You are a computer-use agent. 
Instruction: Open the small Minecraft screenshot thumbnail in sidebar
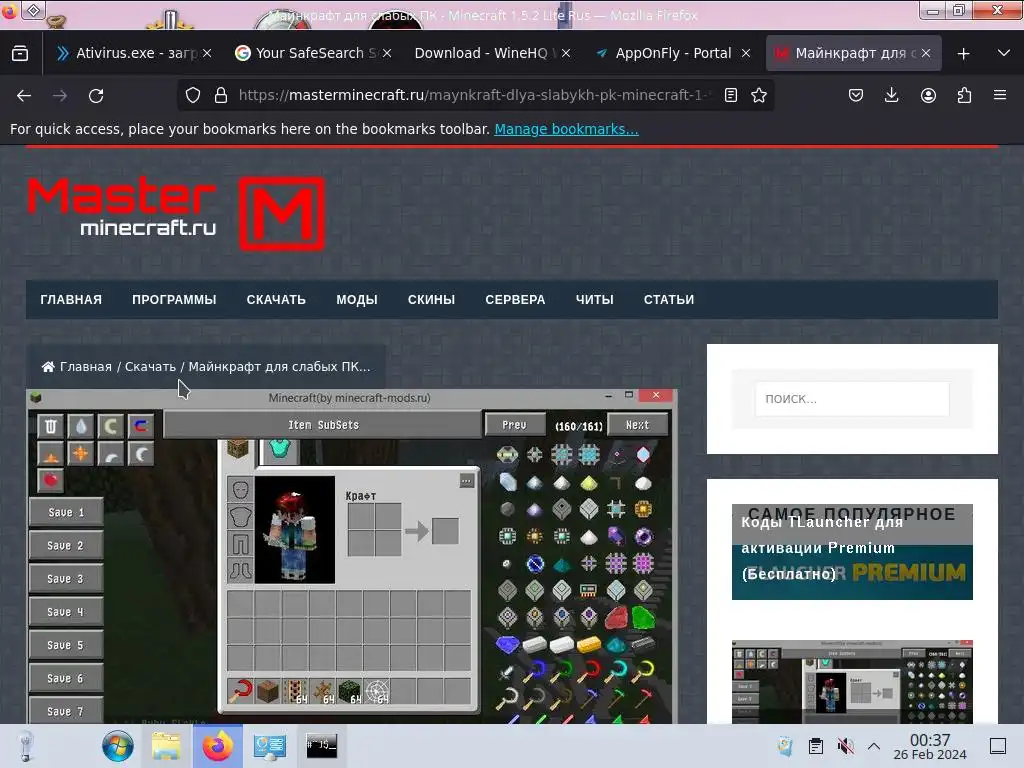[852, 682]
